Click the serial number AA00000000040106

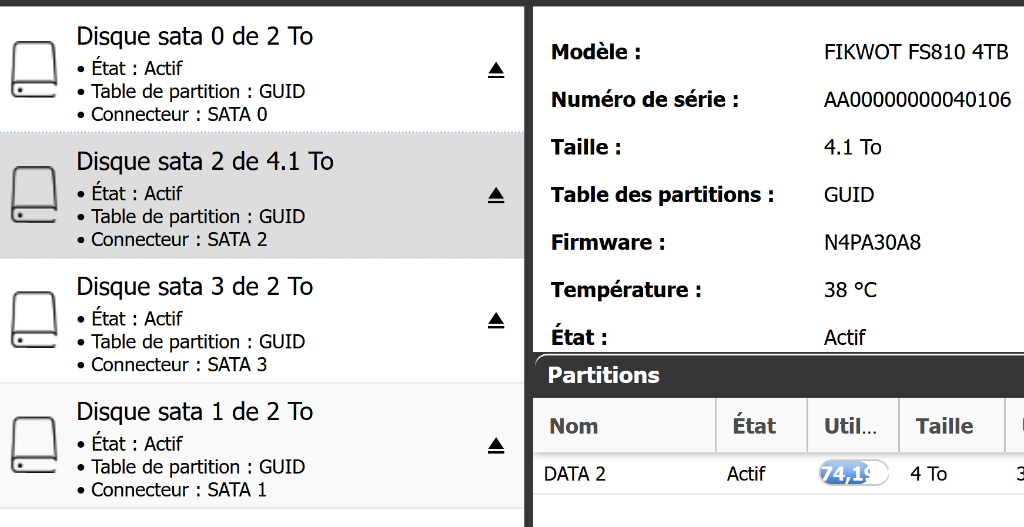917,100
